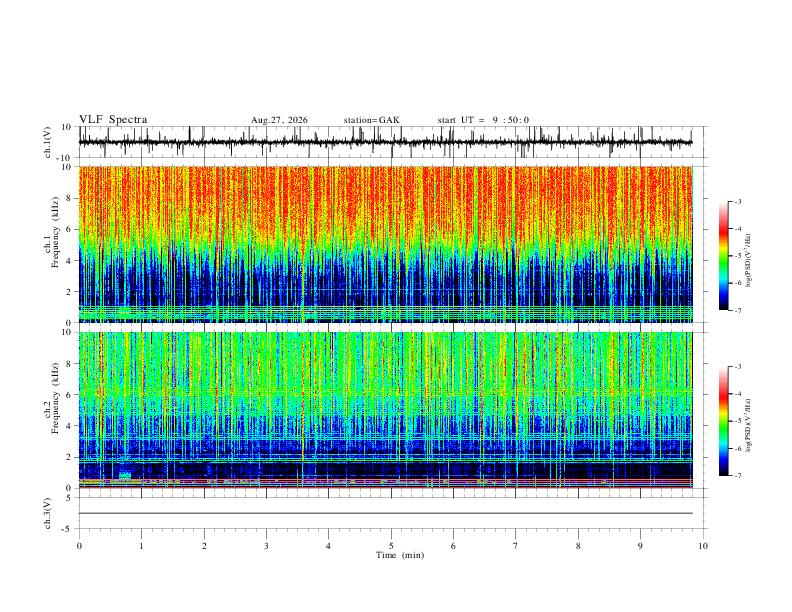The height and width of the screenshot is (612, 792).
Task: Click the ch.2 Frequency (kHz) axis label
Action: coord(55,399)
